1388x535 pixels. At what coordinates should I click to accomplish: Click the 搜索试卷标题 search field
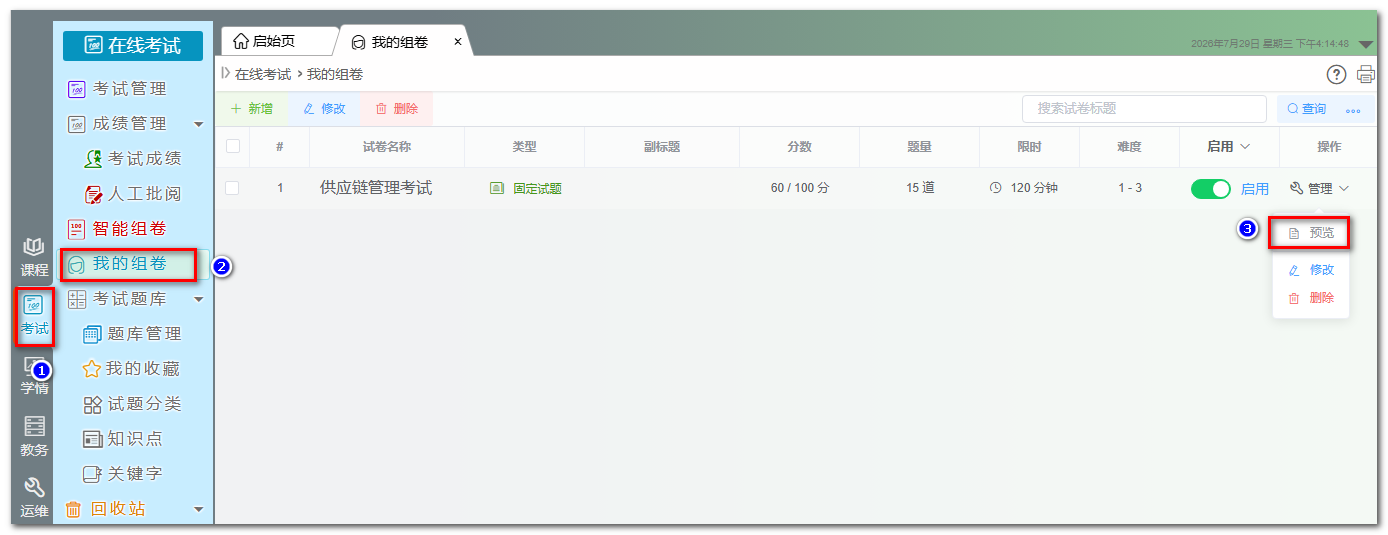click(x=1144, y=109)
